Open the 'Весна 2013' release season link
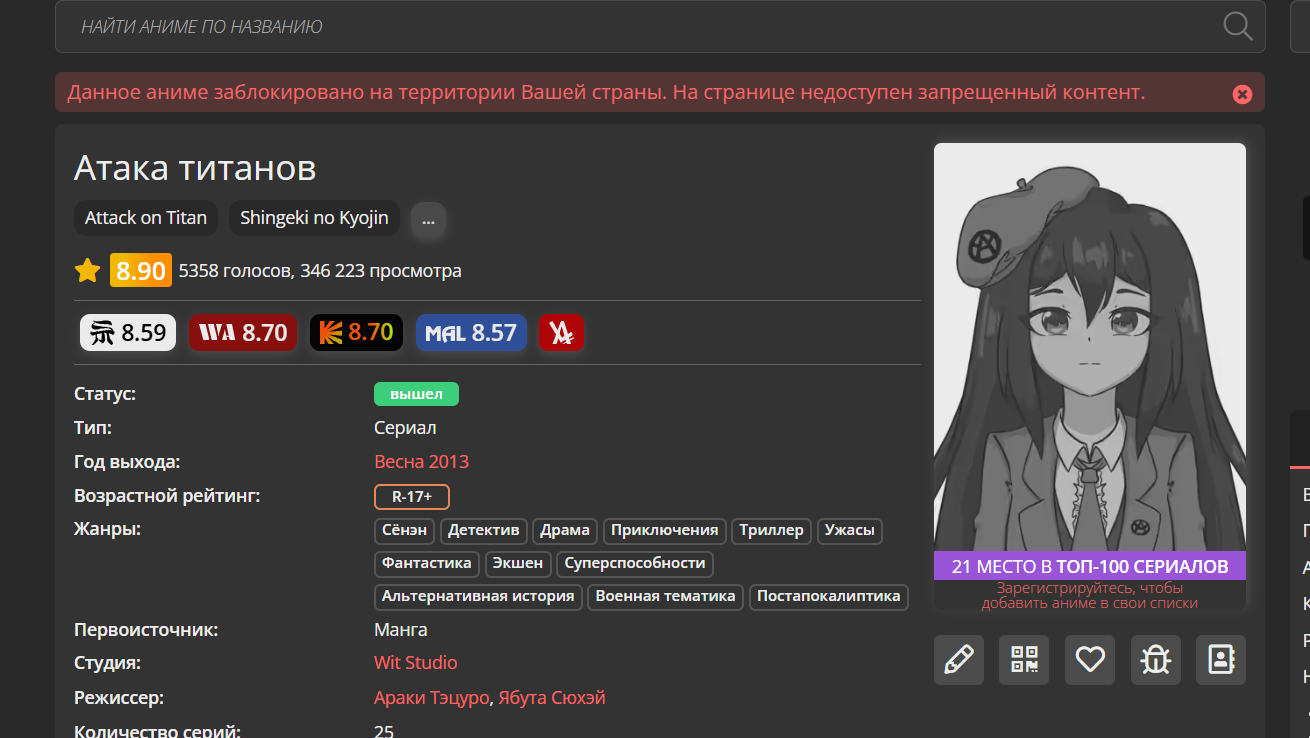The image size is (1310, 738). (x=421, y=462)
